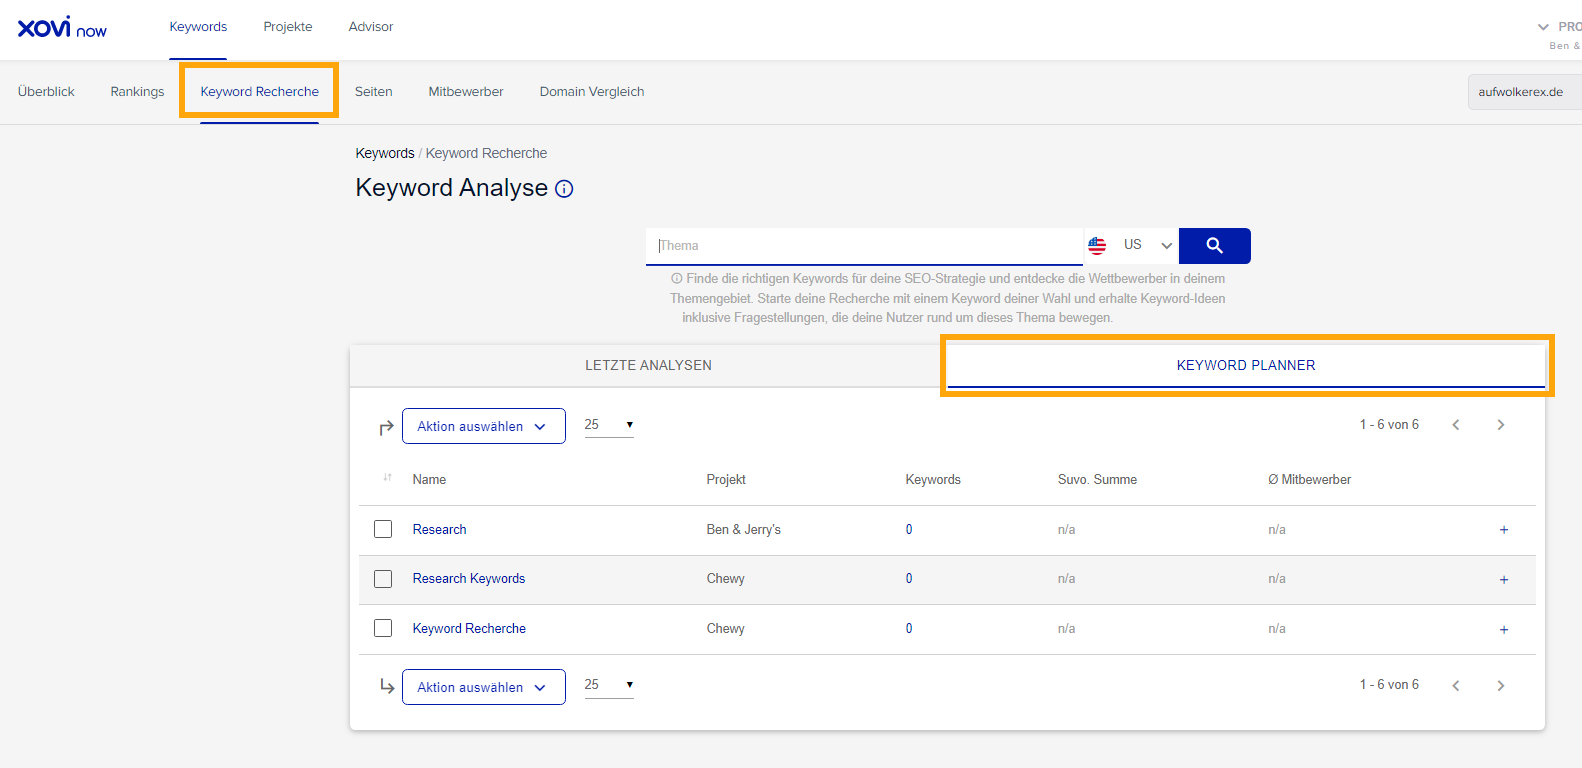
Task: Expand the project menu chevron at top right
Action: 1543,27
